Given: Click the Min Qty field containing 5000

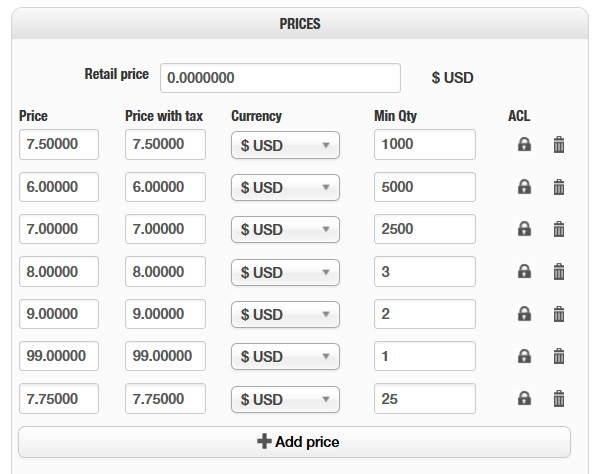Looking at the screenshot, I should point(425,187).
